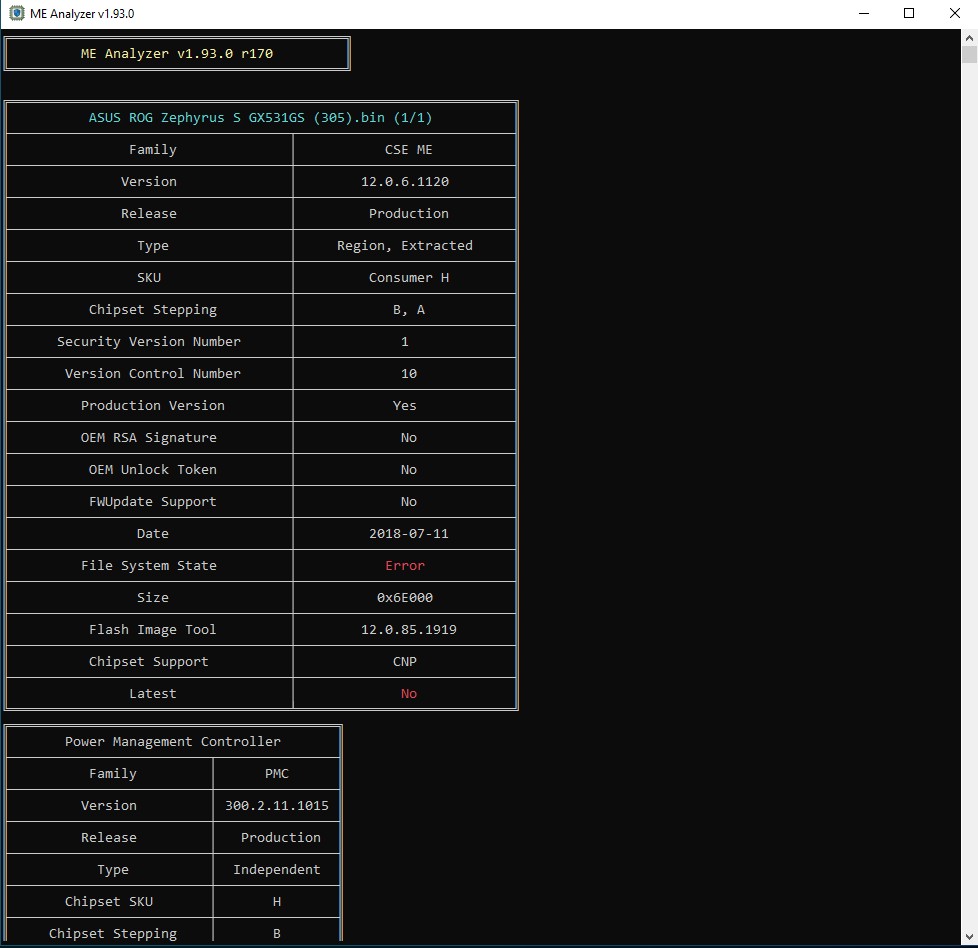
Task: Click the 'Consumer H' SKU value
Action: pyautogui.click(x=409, y=278)
